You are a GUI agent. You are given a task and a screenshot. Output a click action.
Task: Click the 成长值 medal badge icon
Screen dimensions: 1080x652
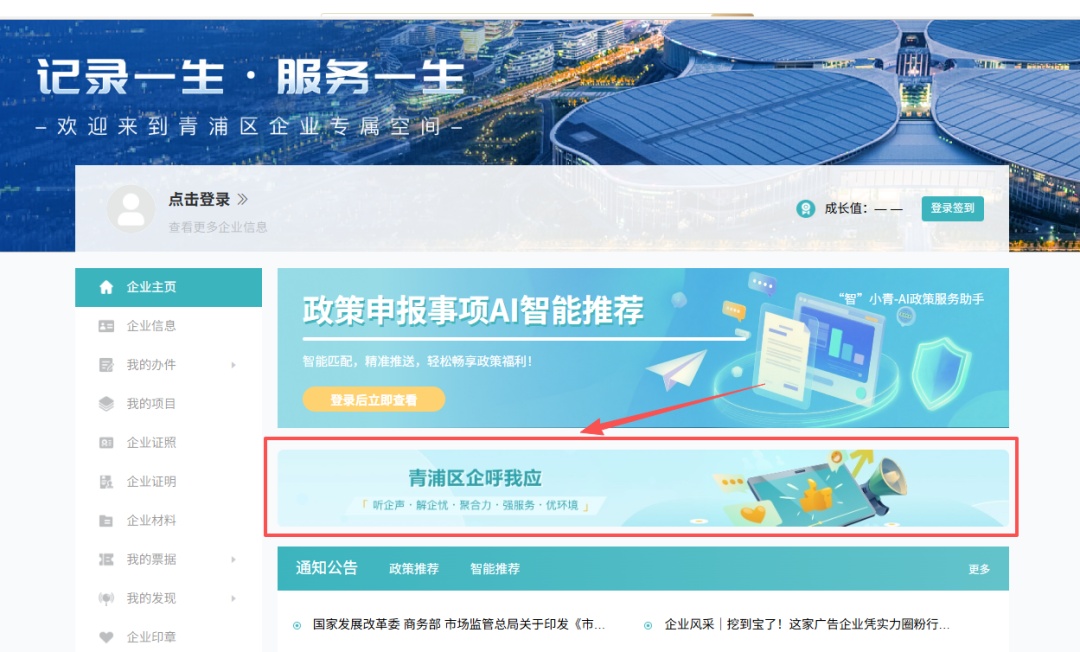(805, 209)
